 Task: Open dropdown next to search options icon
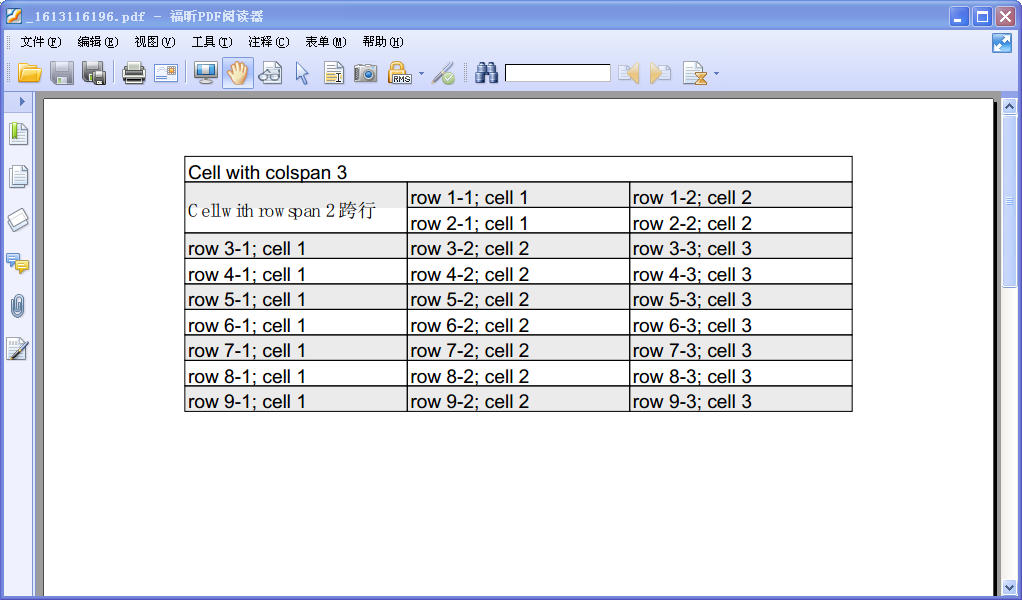pyautogui.click(x=716, y=73)
